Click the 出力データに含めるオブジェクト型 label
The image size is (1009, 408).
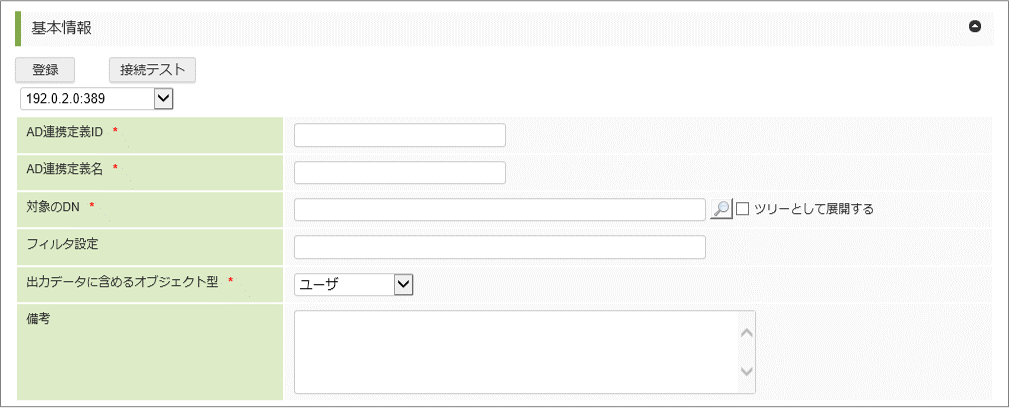click(122, 282)
